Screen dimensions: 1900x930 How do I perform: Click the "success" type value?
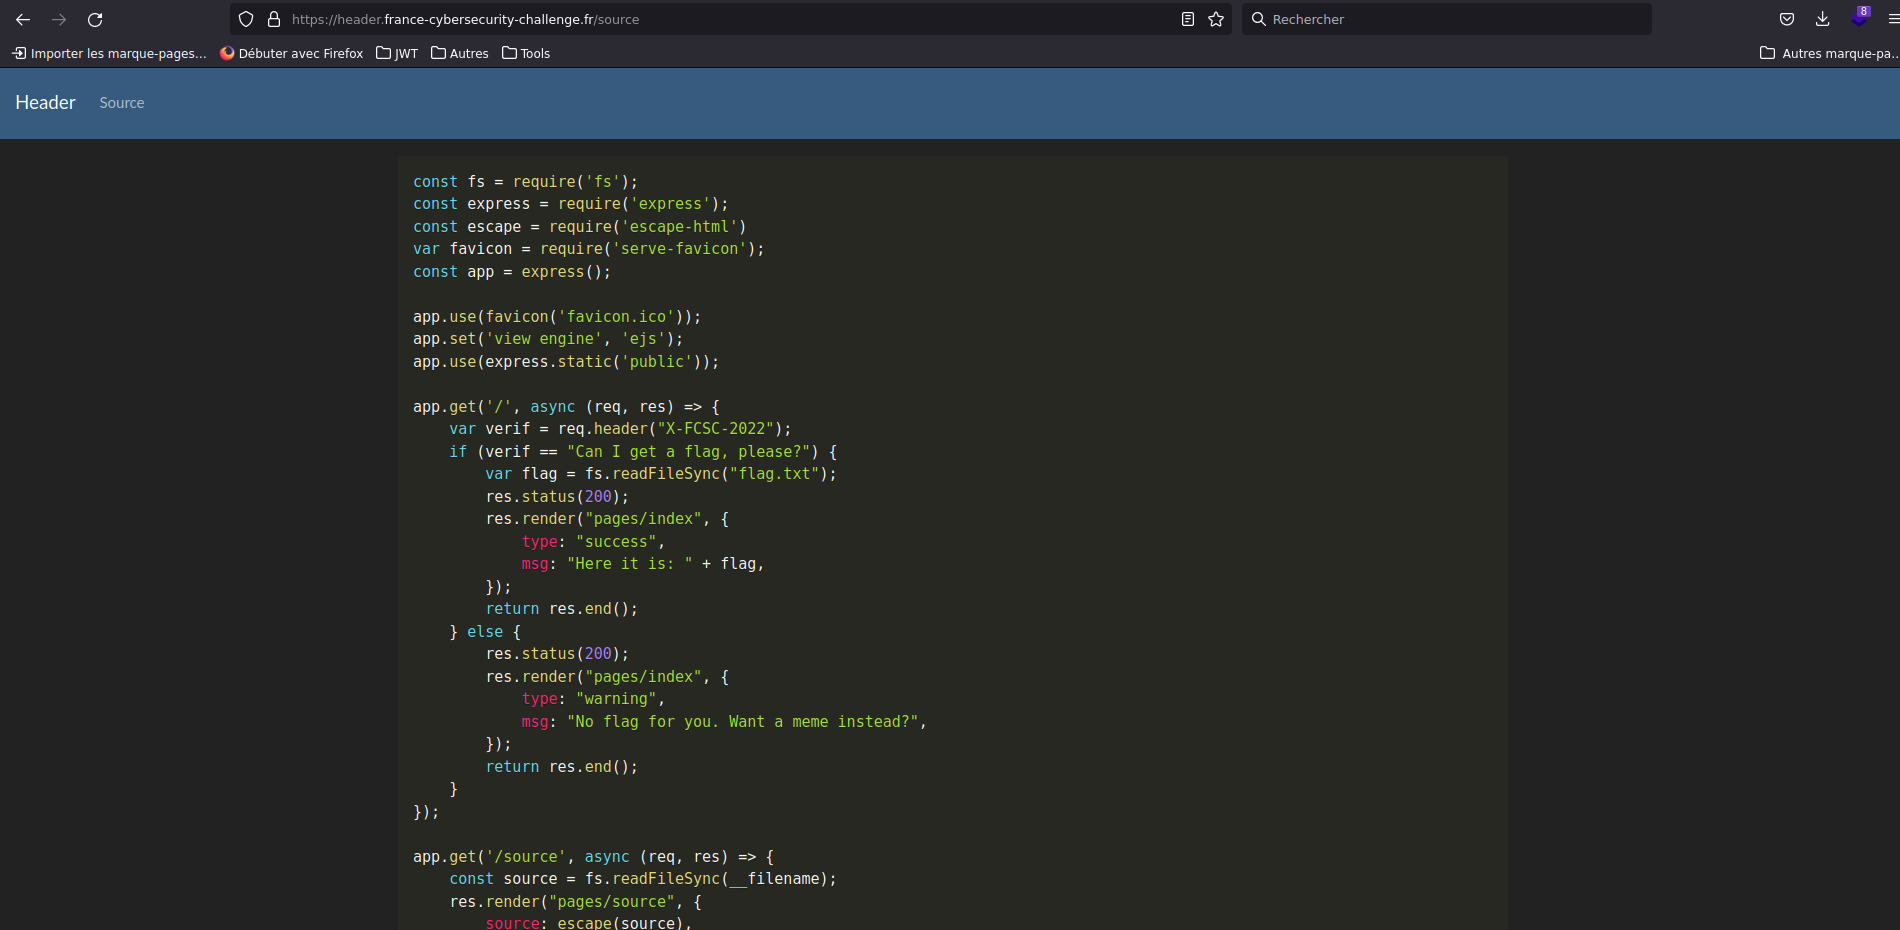616,542
